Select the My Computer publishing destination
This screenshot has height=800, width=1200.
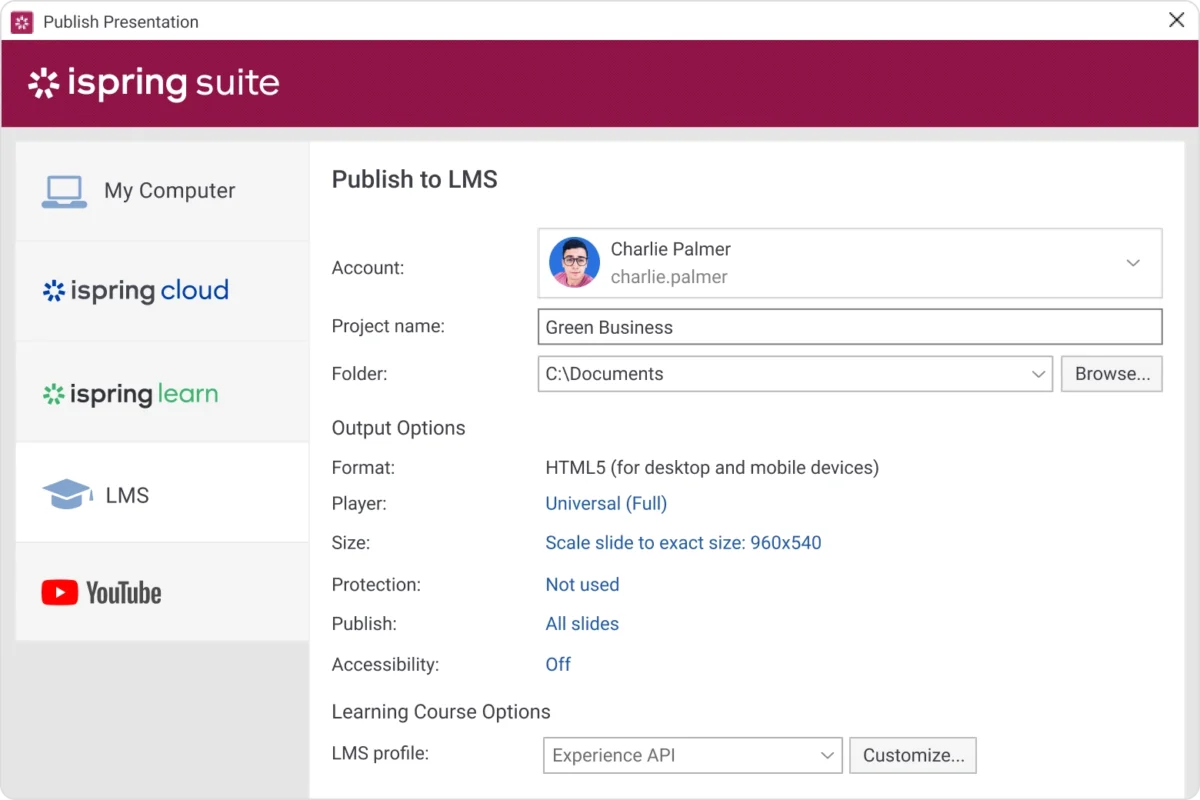coord(162,190)
